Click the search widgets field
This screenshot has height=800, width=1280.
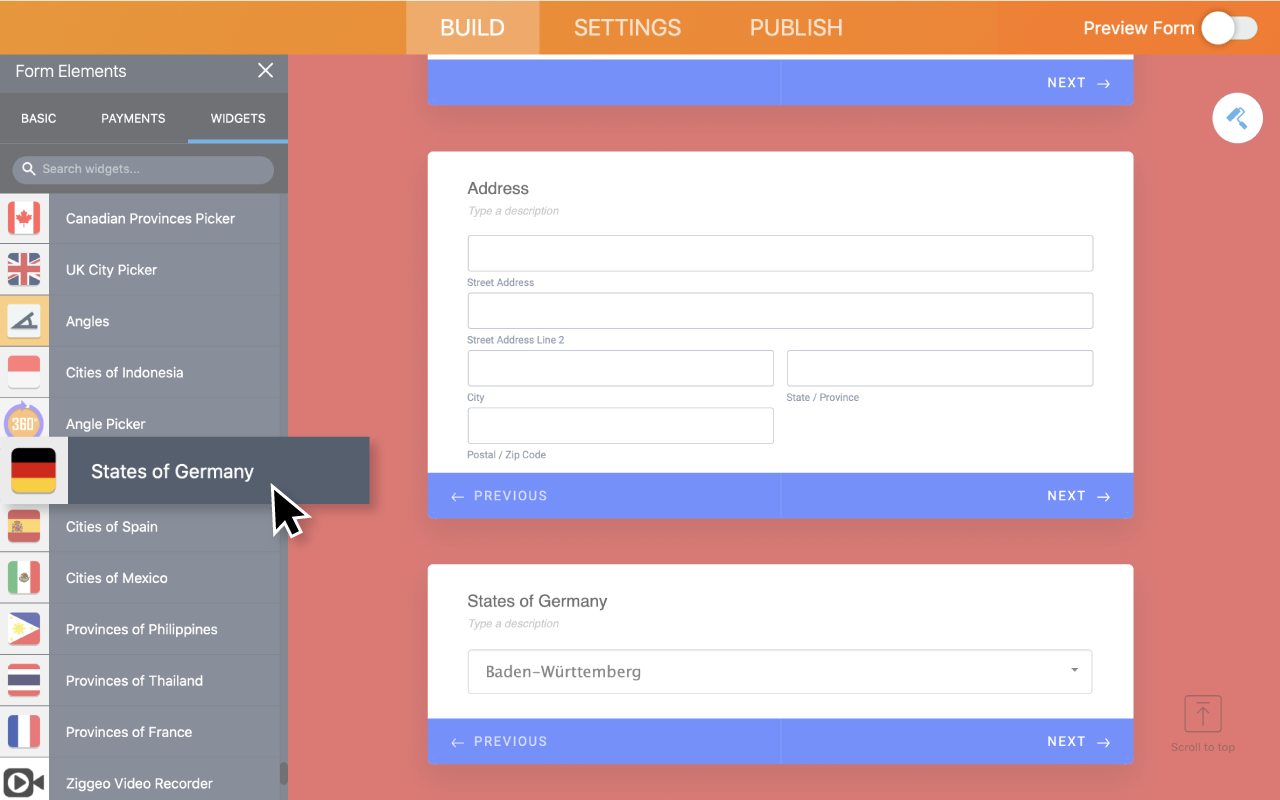coord(143,169)
